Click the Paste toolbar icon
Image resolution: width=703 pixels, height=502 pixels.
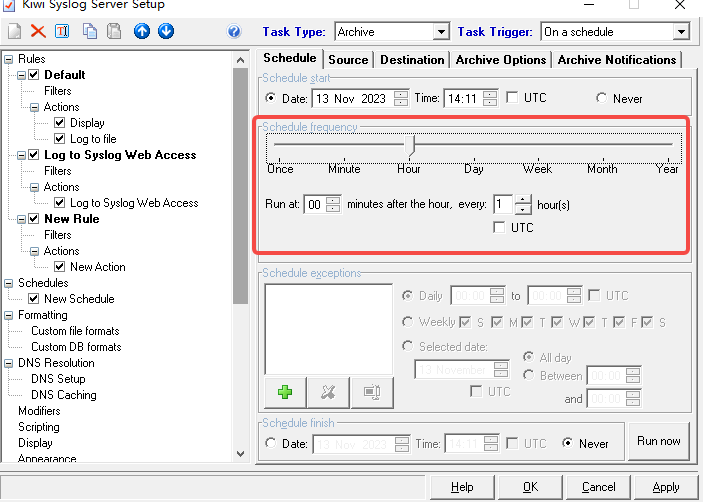point(114,31)
